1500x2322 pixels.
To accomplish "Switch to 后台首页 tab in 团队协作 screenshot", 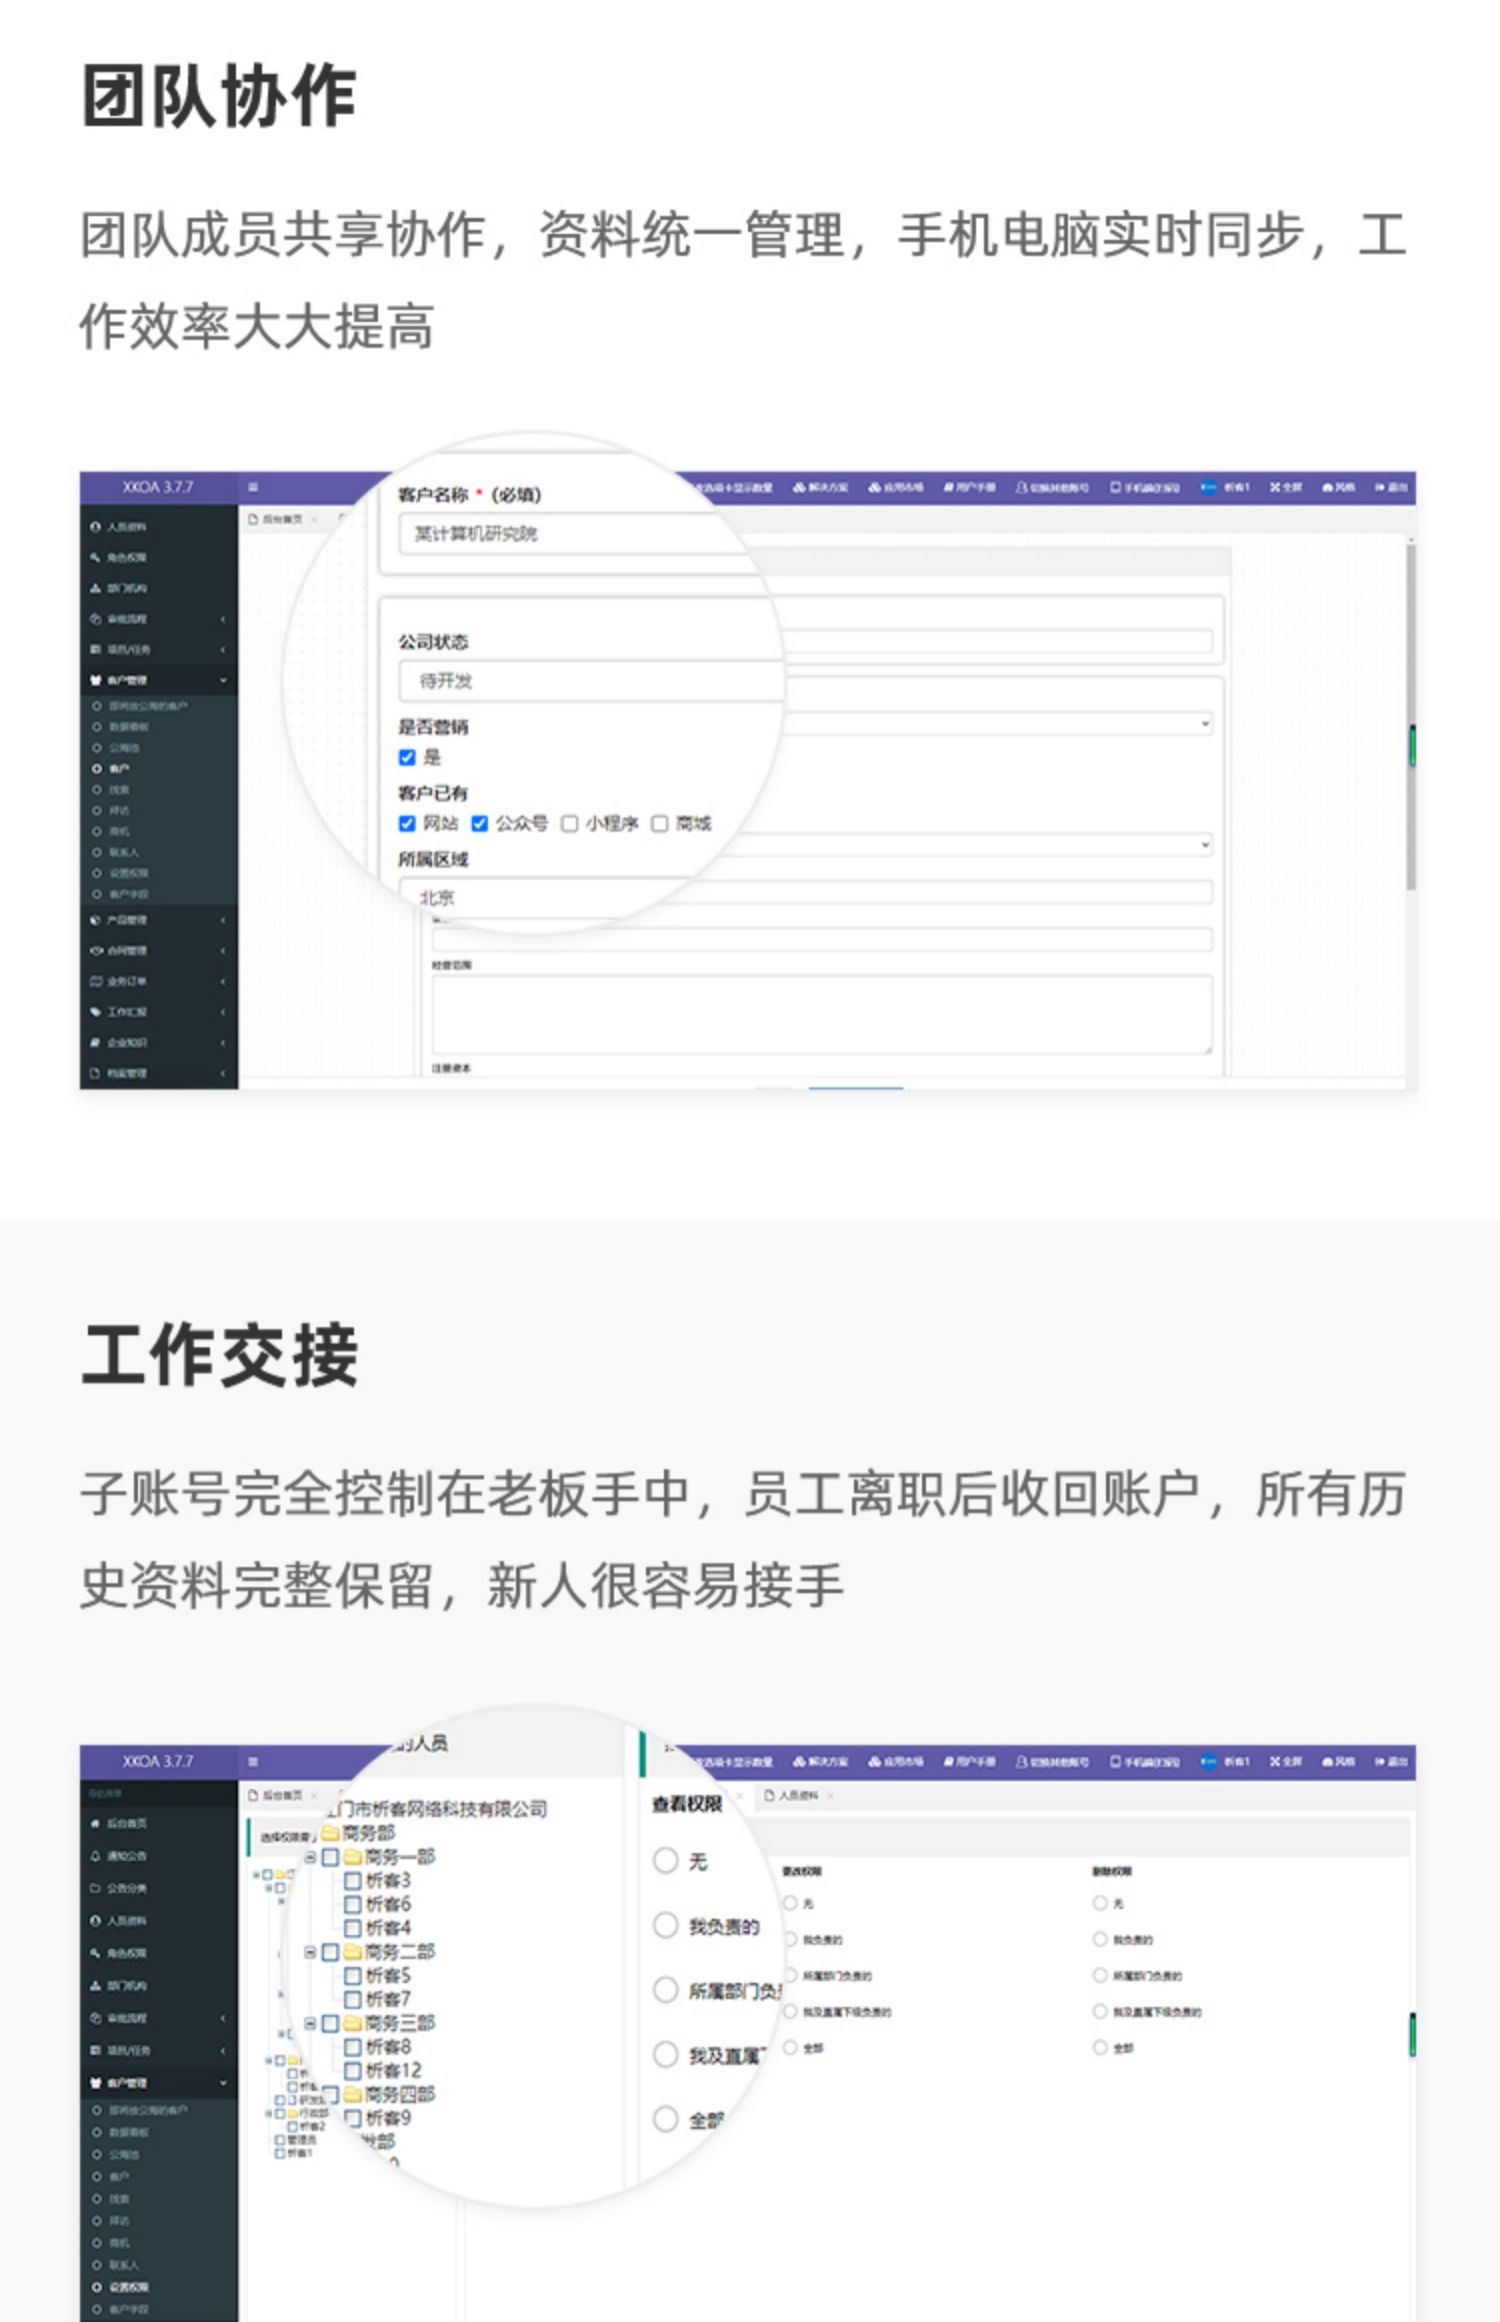I will [282, 519].
